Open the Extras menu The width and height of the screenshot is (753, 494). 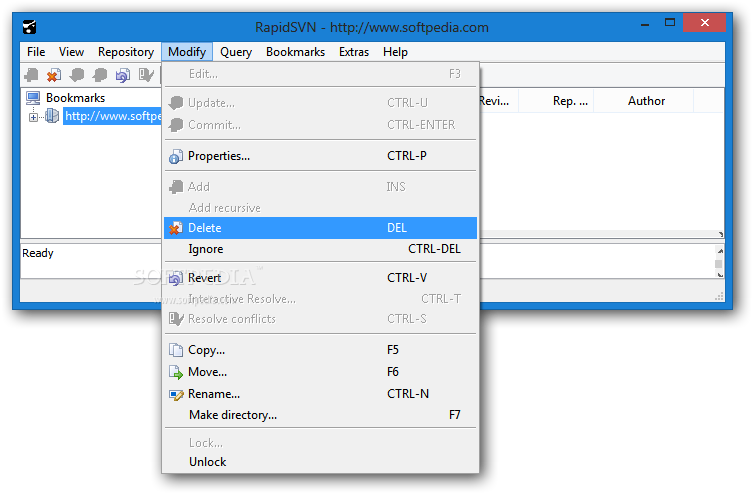(354, 52)
